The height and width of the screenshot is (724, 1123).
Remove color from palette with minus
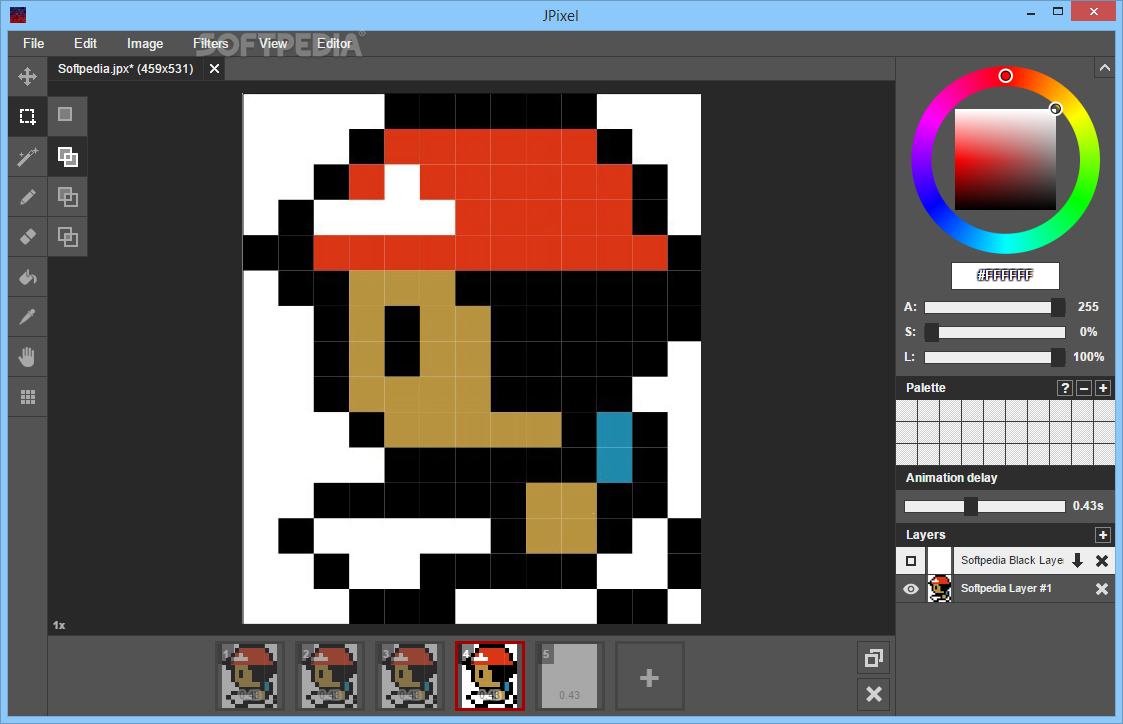1084,388
